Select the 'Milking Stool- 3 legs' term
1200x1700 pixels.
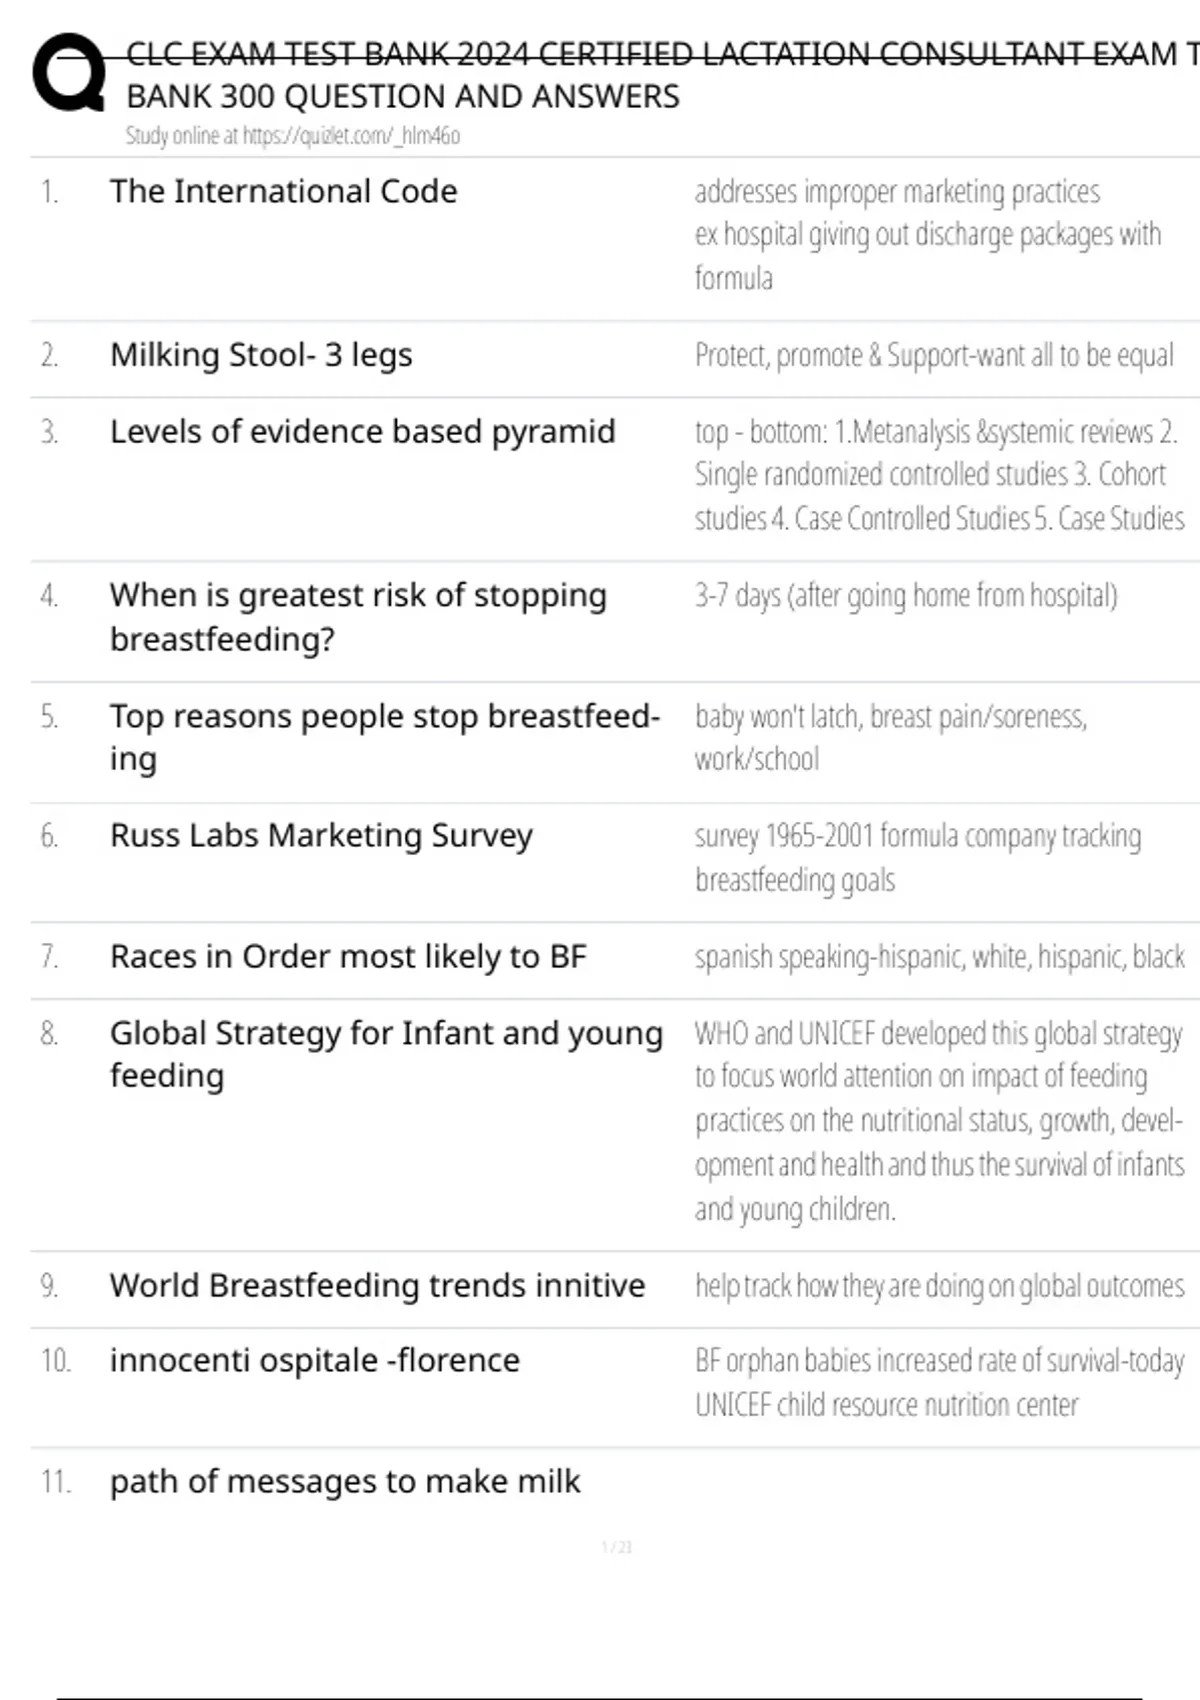tap(261, 355)
